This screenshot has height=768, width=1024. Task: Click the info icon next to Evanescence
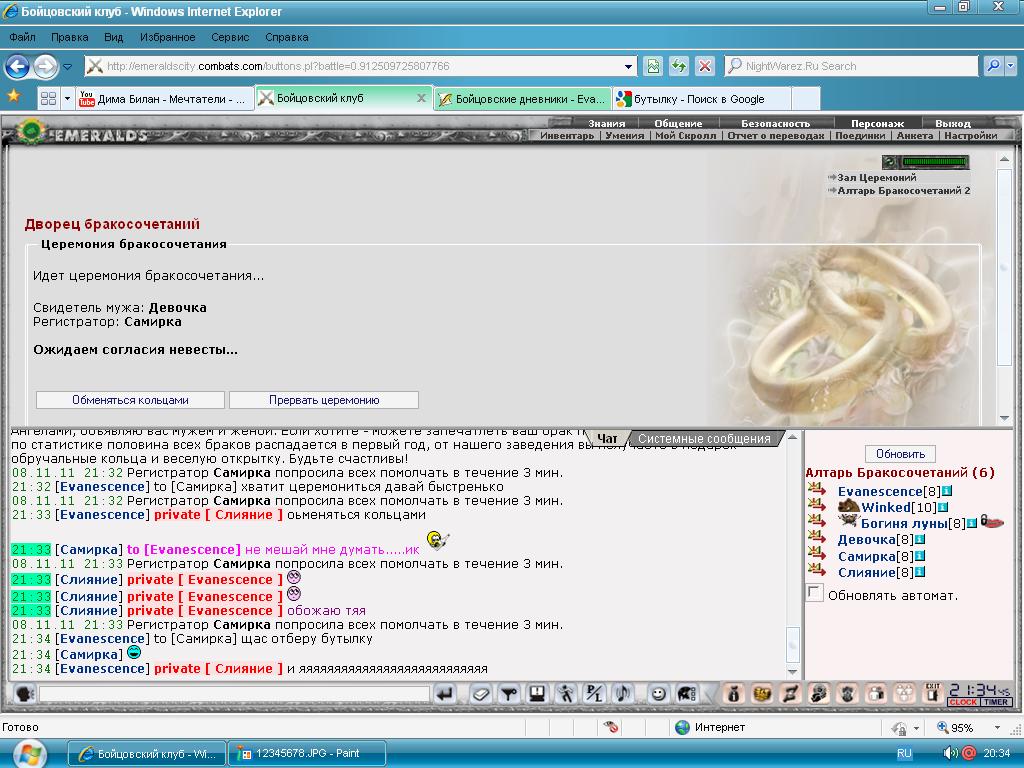[946, 491]
